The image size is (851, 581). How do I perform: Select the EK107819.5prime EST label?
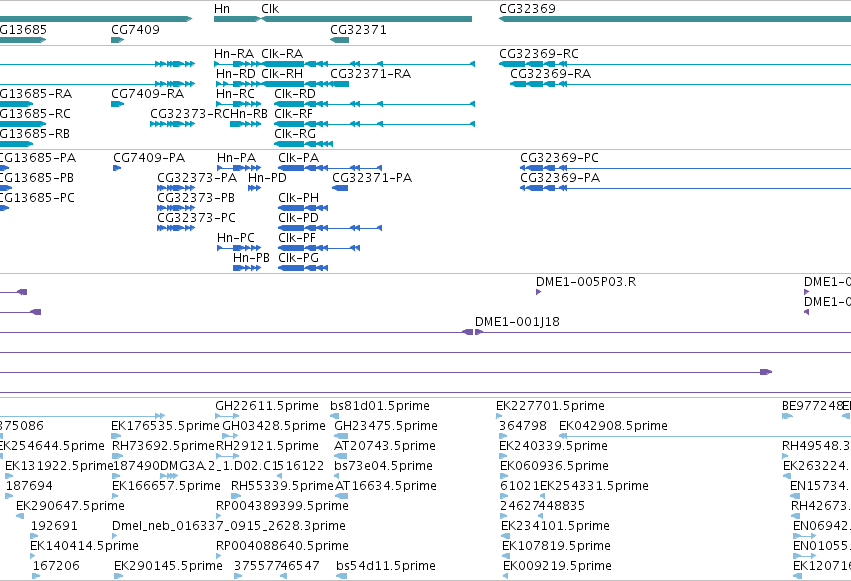(x=556, y=547)
